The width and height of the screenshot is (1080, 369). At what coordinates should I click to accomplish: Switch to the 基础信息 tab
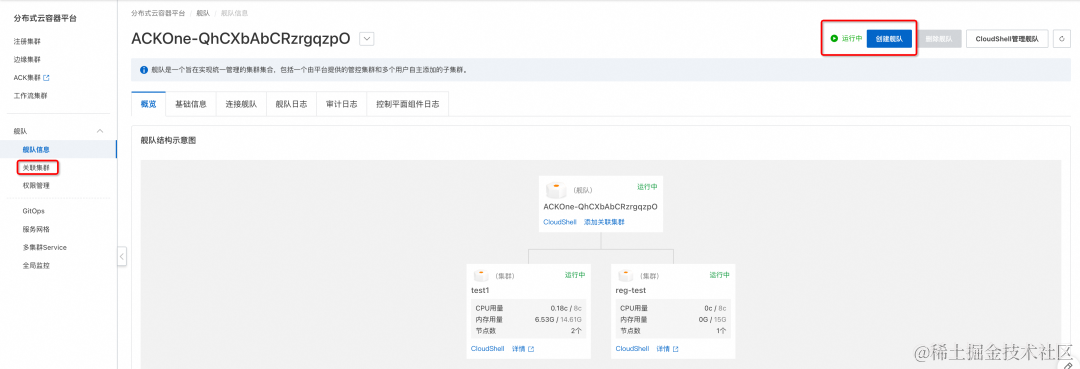tap(191, 105)
